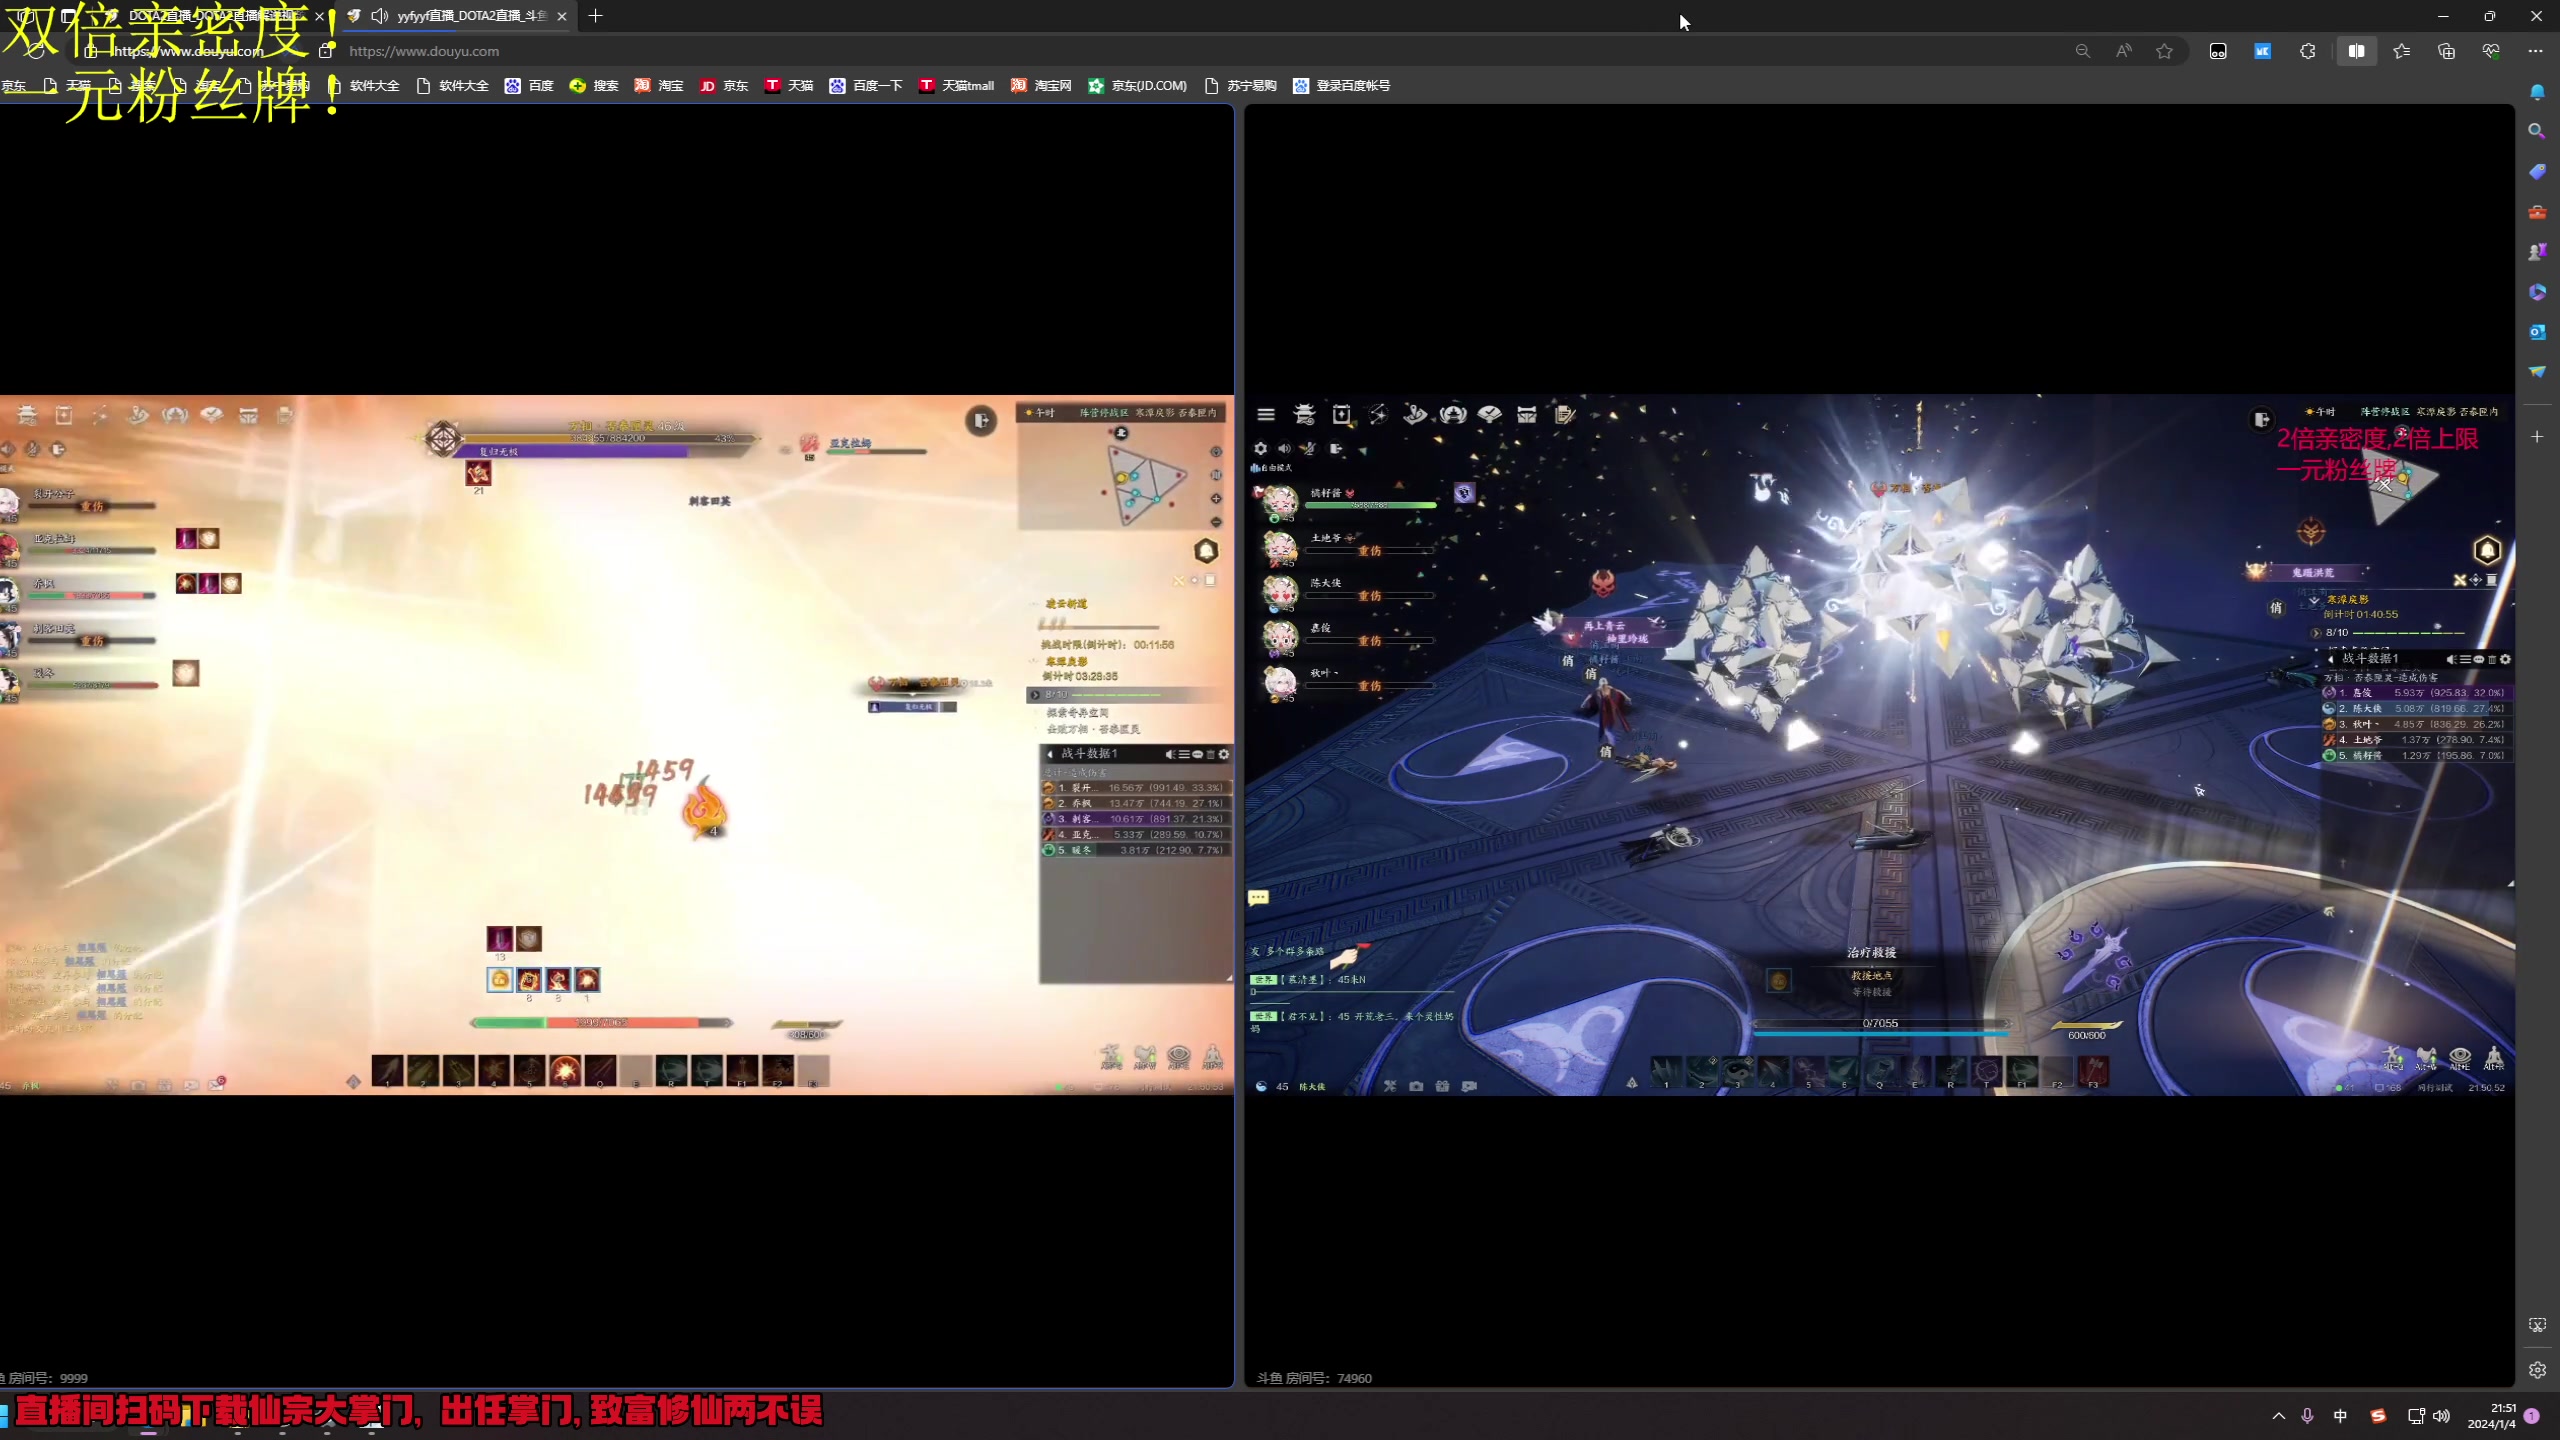Close the yyfyyf直播 tab

tap(562, 16)
